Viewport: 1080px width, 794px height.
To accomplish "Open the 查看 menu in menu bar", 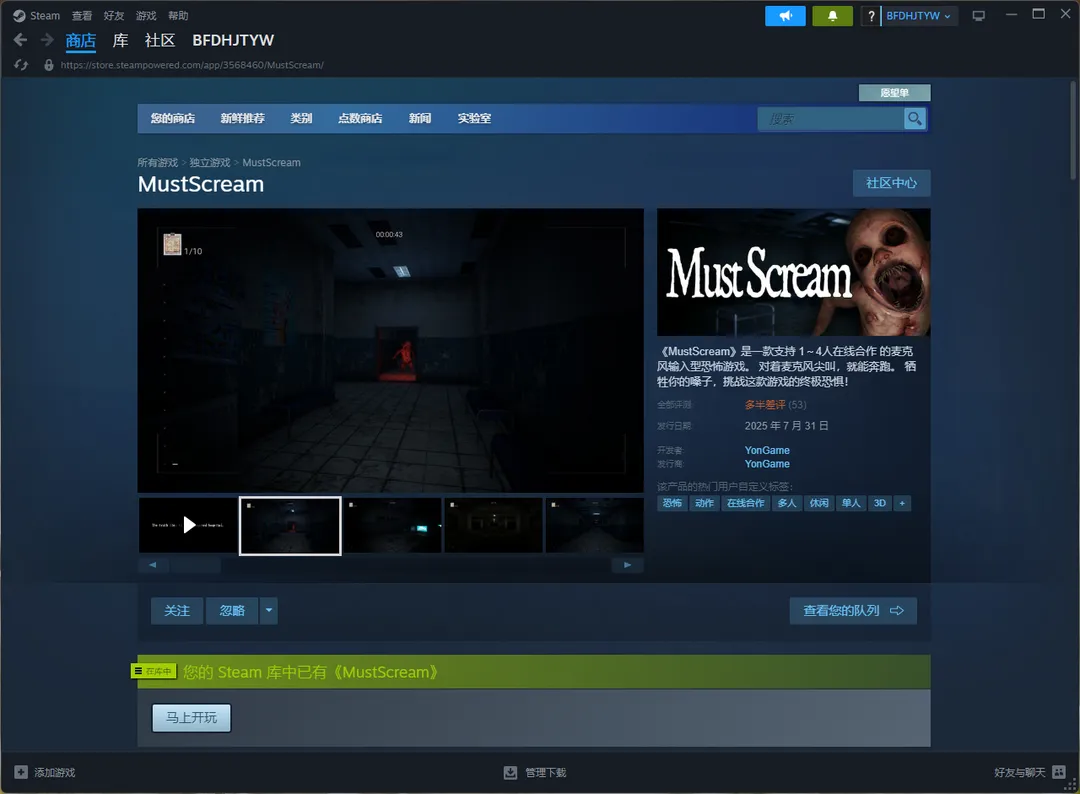I will [82, 16].
